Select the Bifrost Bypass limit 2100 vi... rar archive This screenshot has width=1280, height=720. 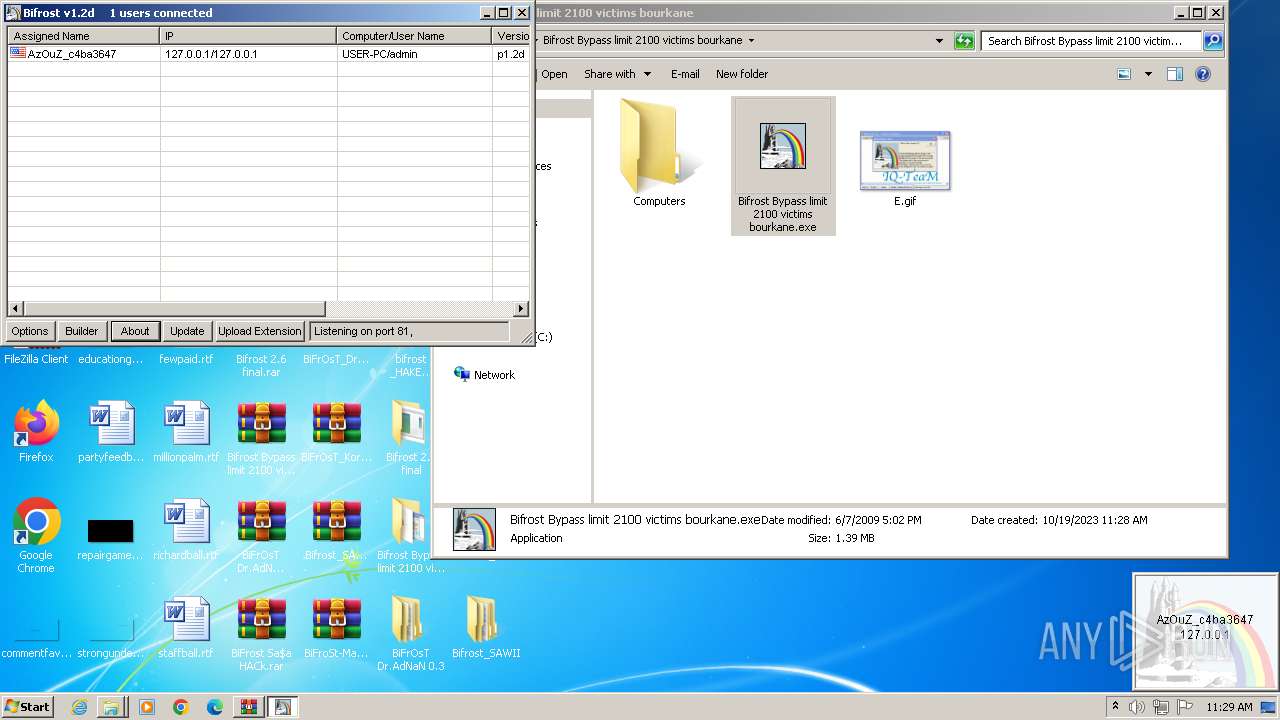261,438
